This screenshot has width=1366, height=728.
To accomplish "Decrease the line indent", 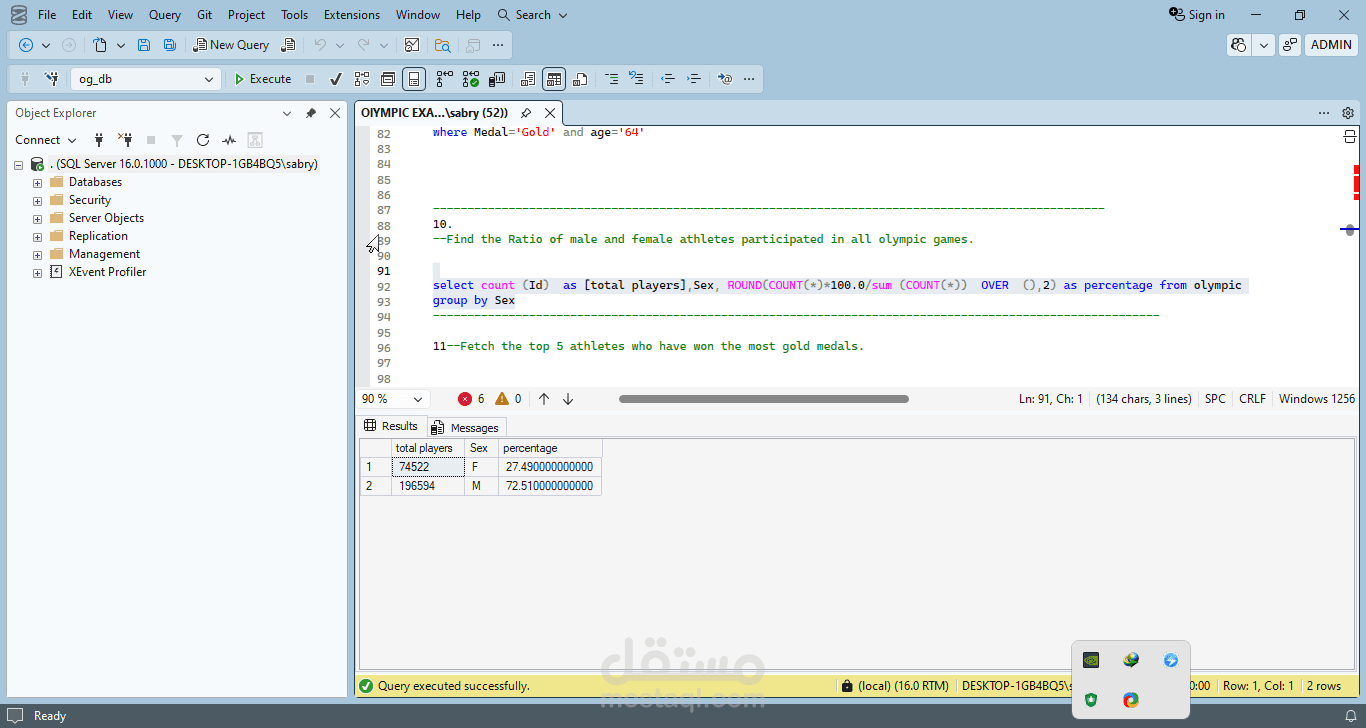I will click(668, 79).
